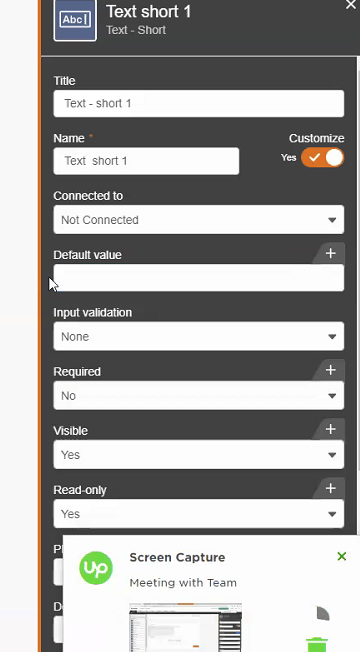Click the plus icon beside Read-only

pos(330,488)
